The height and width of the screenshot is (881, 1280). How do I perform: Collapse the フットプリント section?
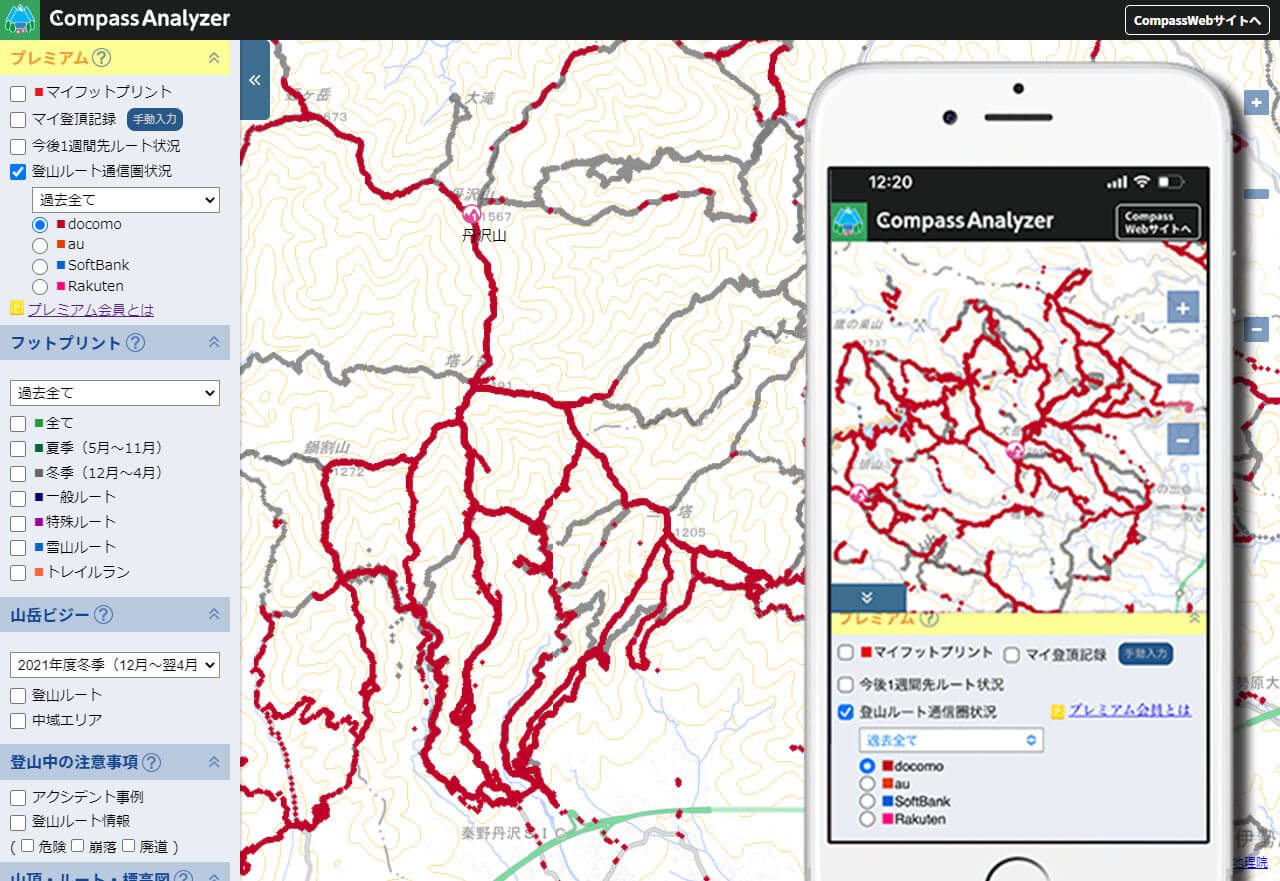(x=214, y=342)
